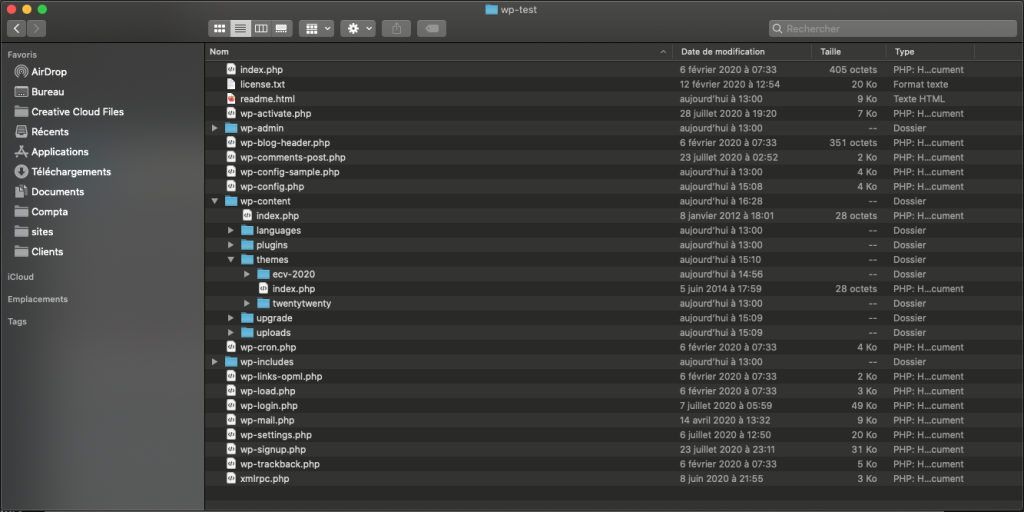
Task: Sort files by Taille column header
Action: [830, 51]
